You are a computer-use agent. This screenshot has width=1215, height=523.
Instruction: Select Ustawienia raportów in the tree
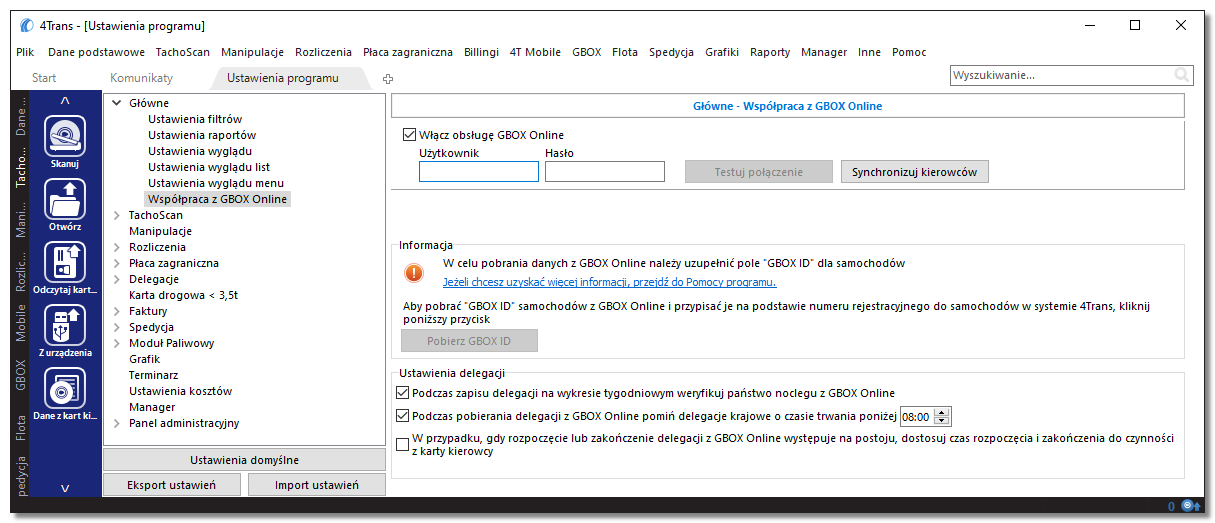[202, 135]
